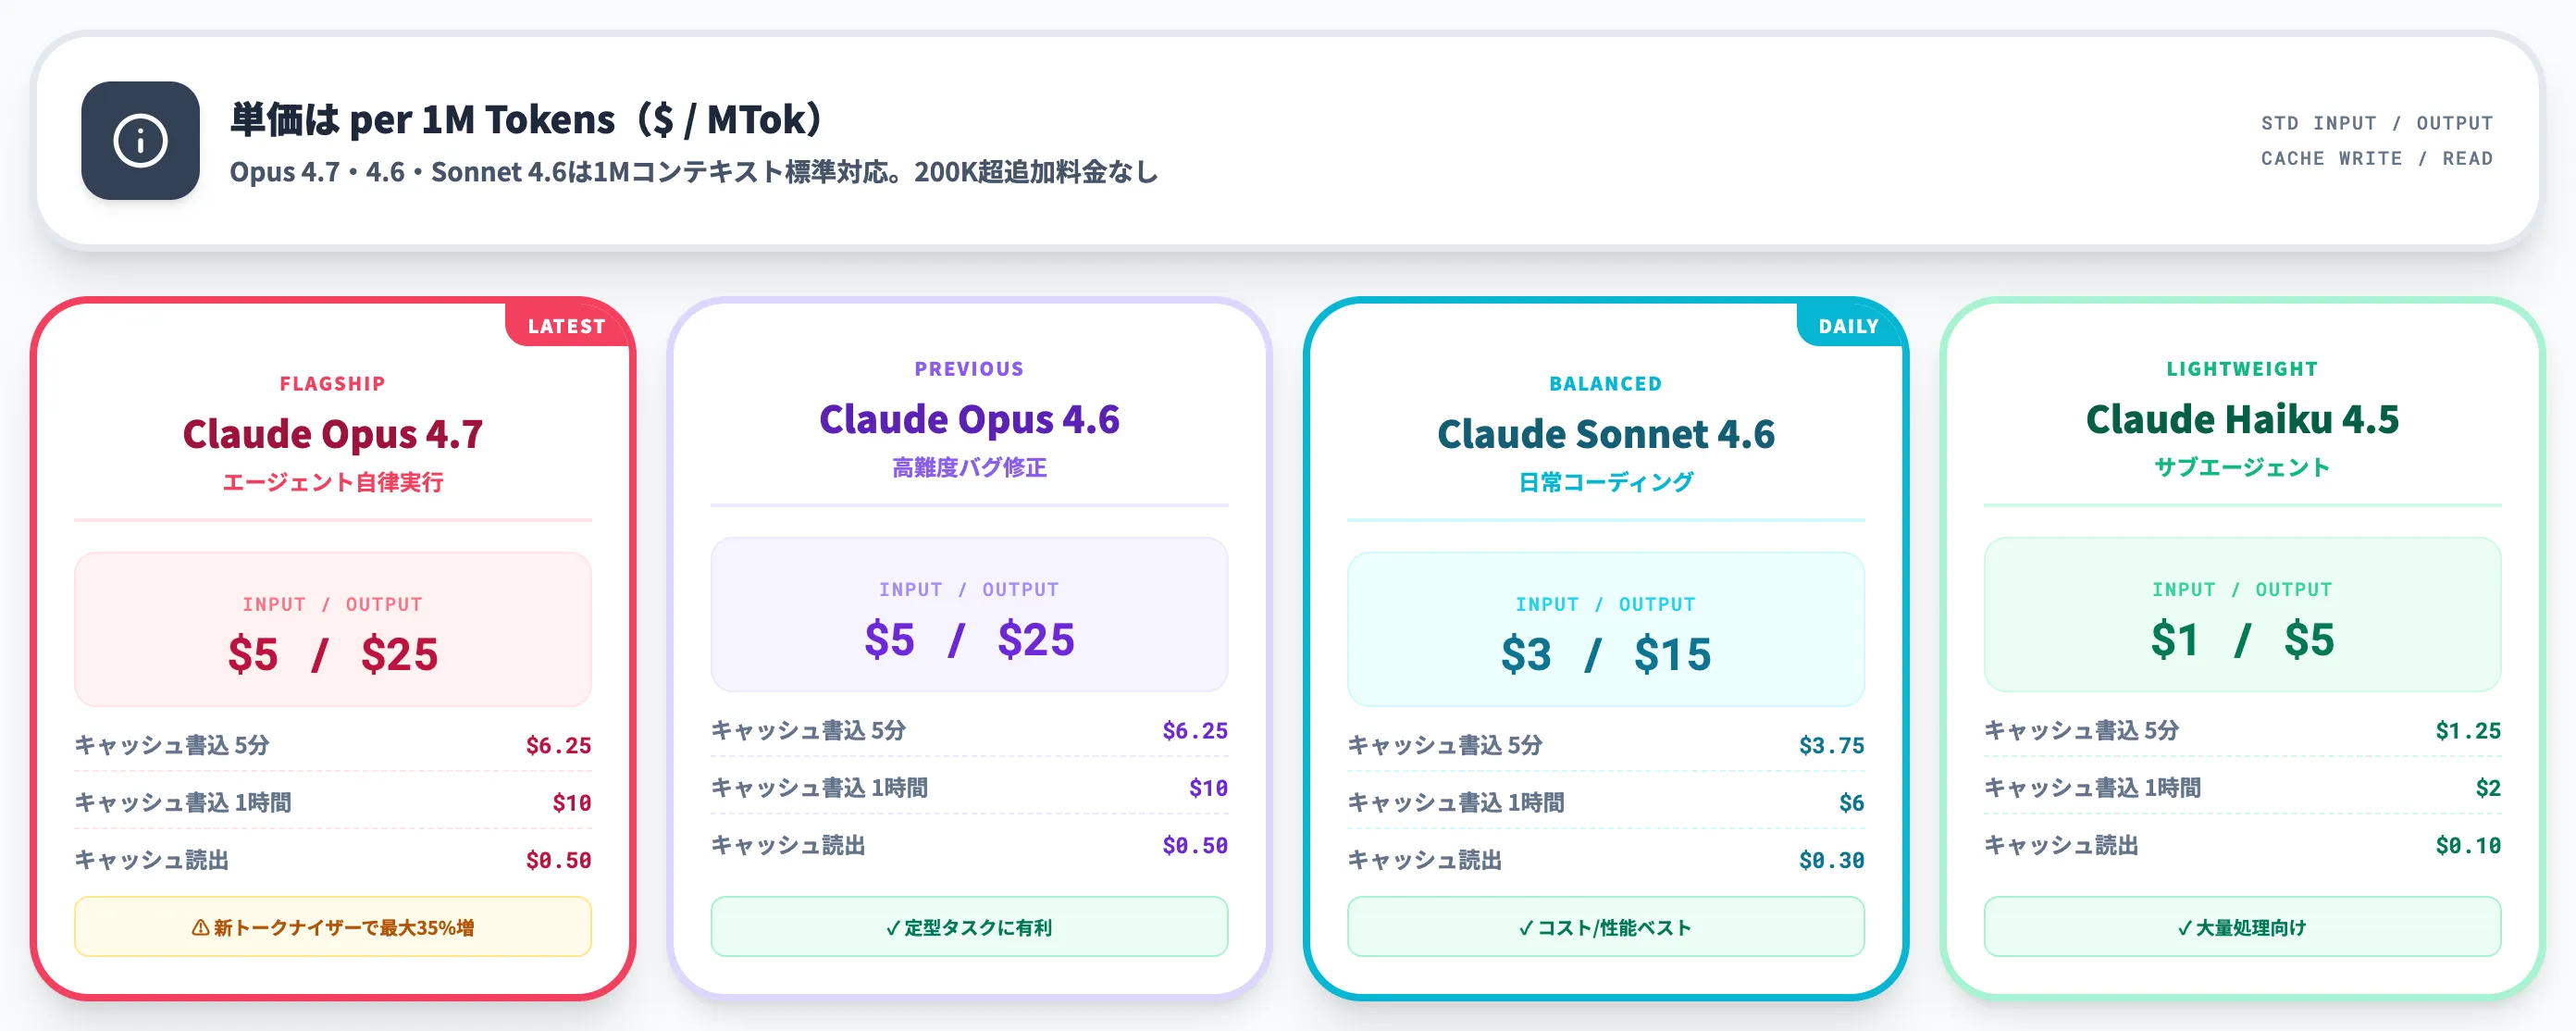Click the FLAGSHIP label
This screenshot has height=1031, width=2576.
click(333, 384)
